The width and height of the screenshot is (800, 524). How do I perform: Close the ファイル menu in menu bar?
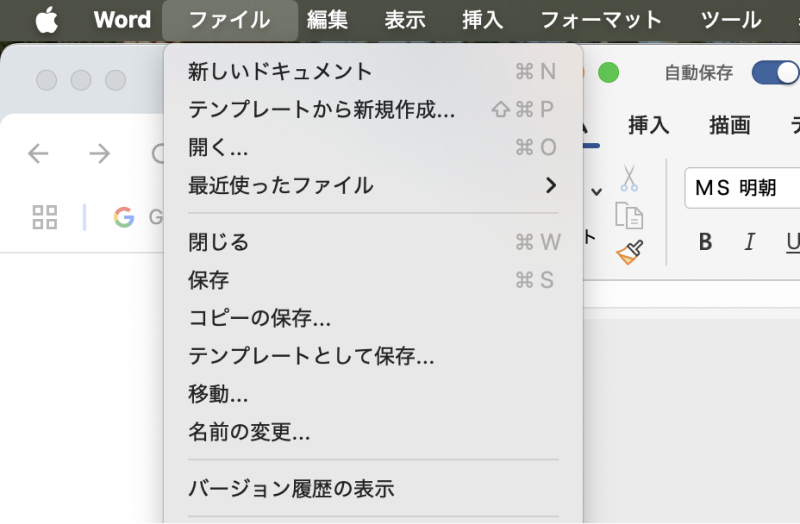pyautogui.click(x=230, y=20)
